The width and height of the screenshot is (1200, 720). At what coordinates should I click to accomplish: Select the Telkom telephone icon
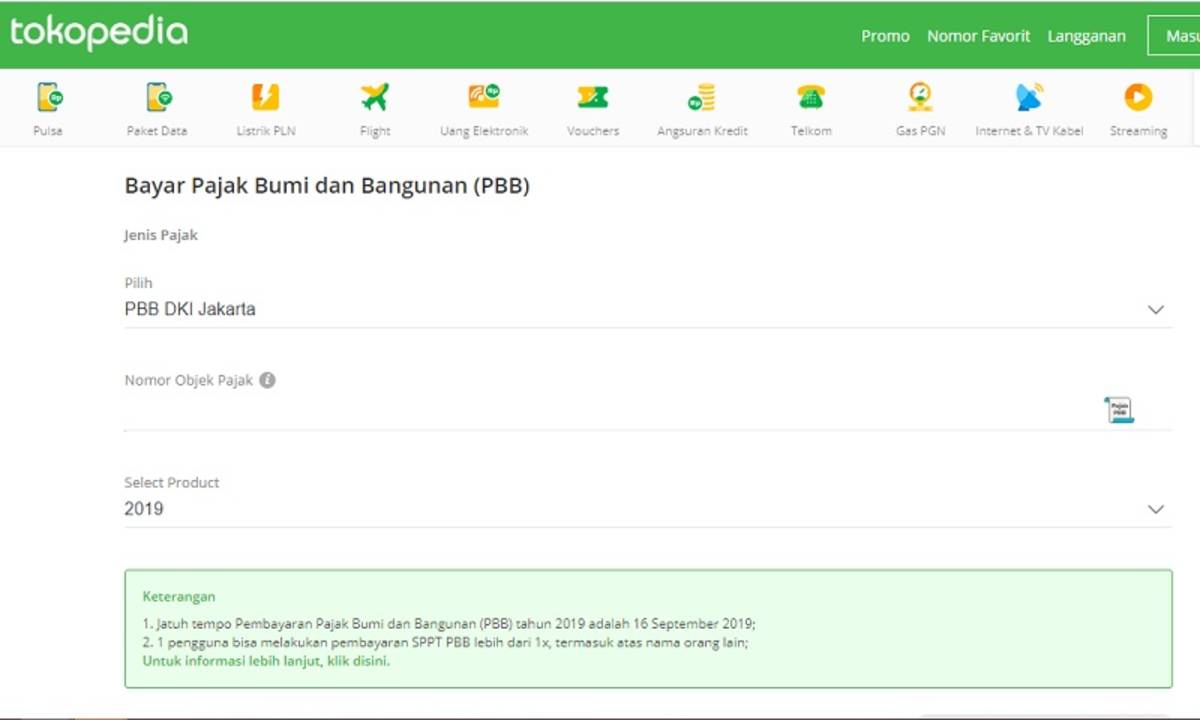pyautogui.click(x=811, y=98)
